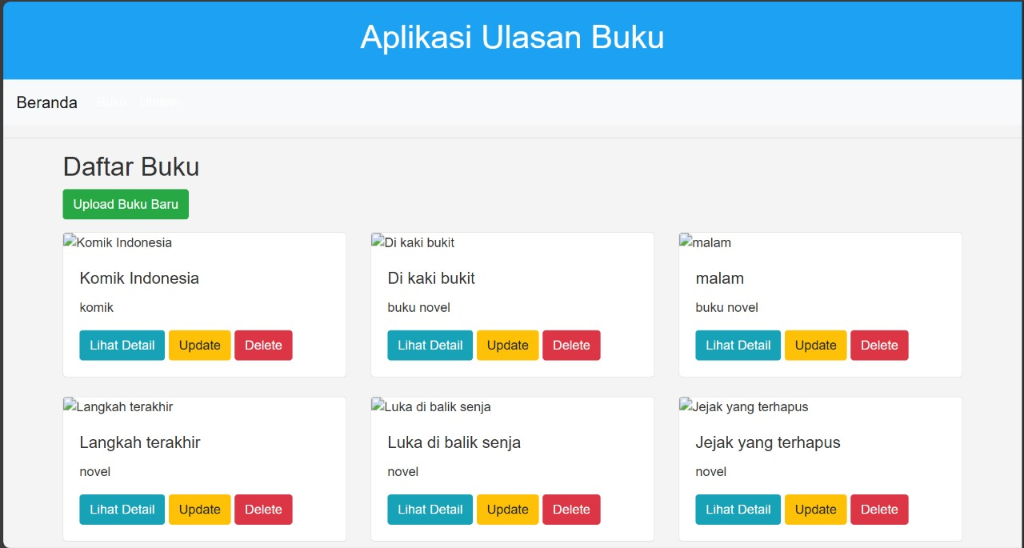Open the faint Buku navigation link

coord(111,103)
